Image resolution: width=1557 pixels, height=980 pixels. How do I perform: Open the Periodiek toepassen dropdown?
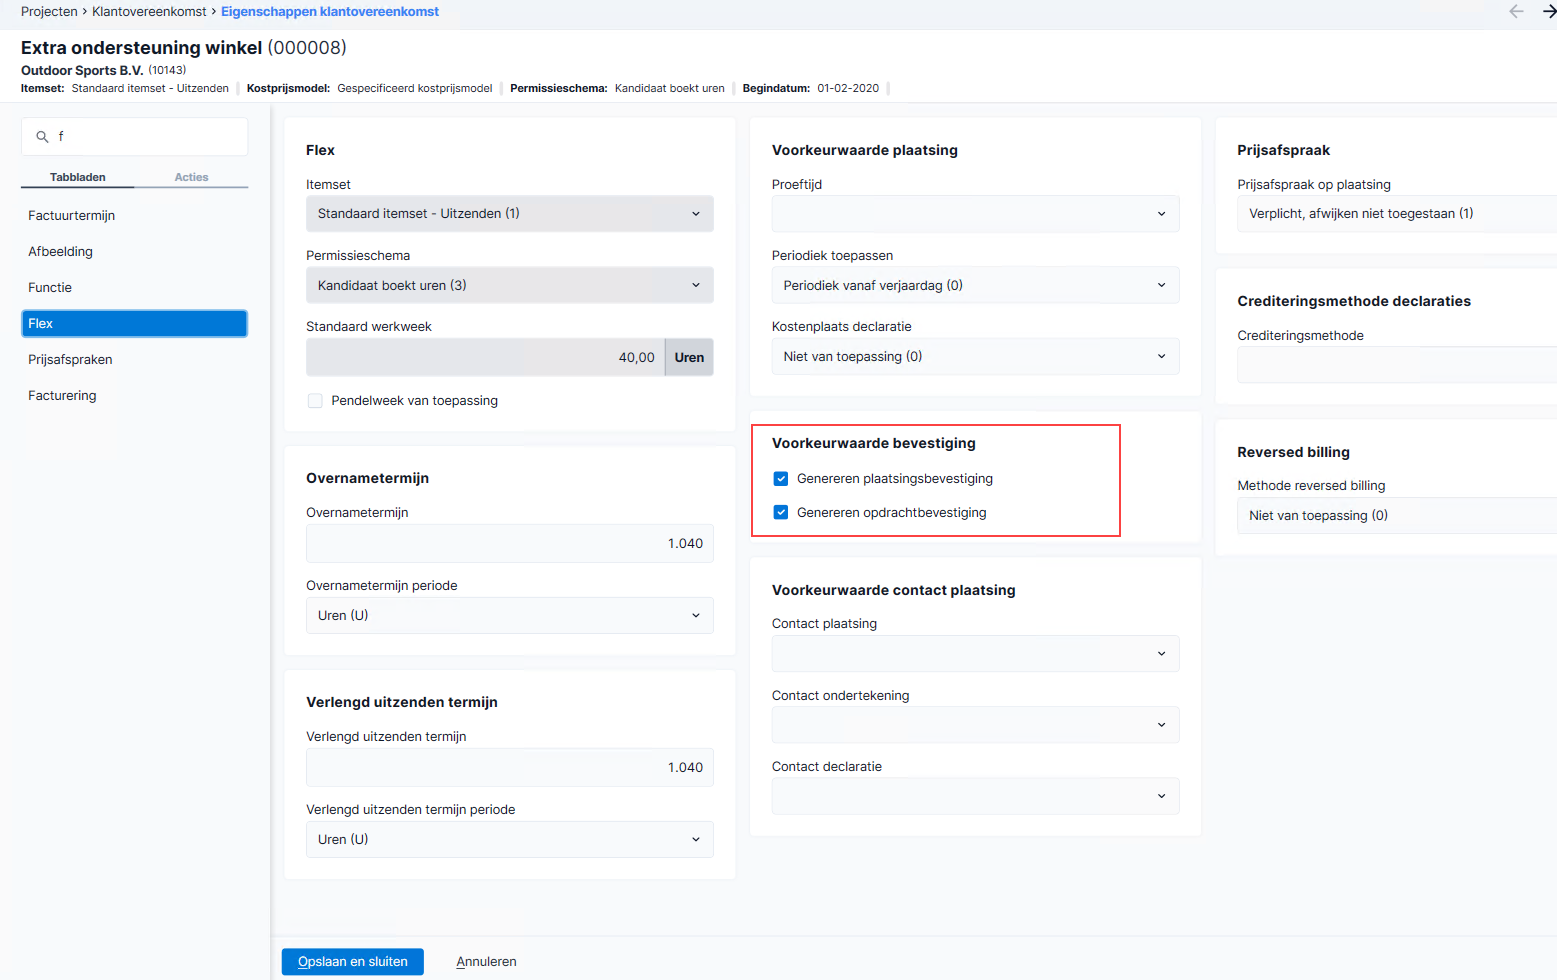pos(975,286)
